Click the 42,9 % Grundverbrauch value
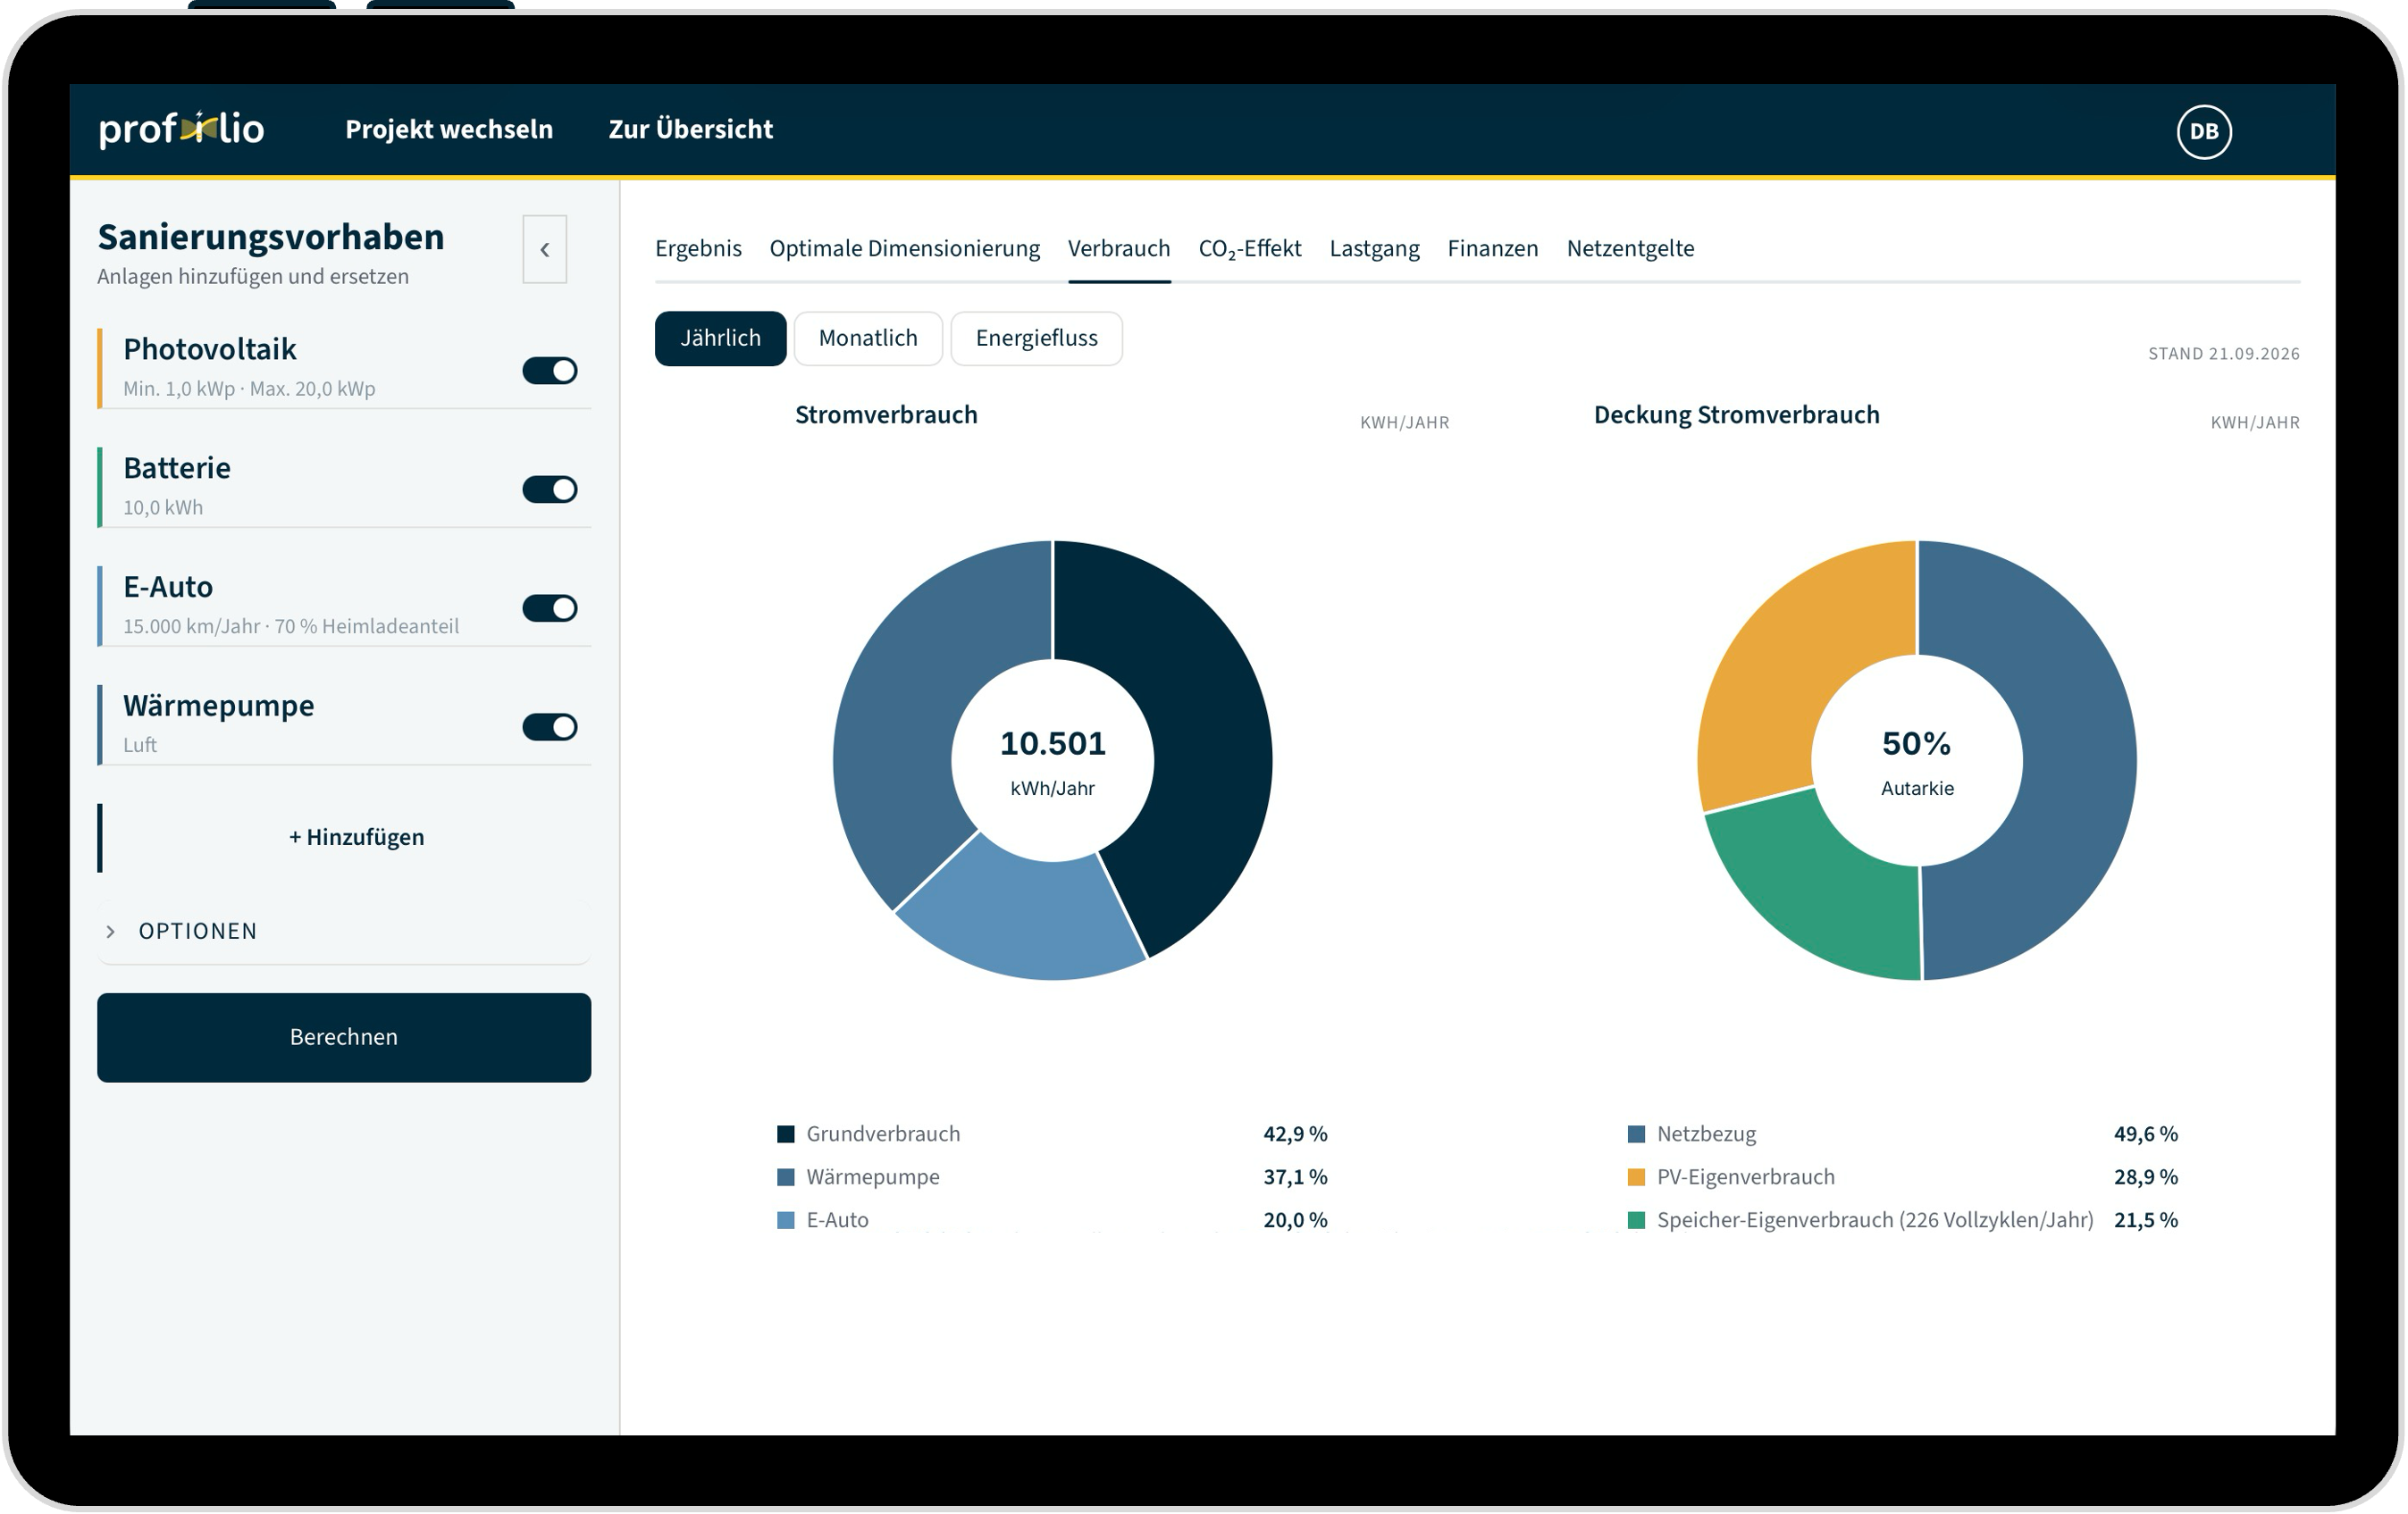This screenshot has width=2408, height=1514. [x=1295, y=1134]
